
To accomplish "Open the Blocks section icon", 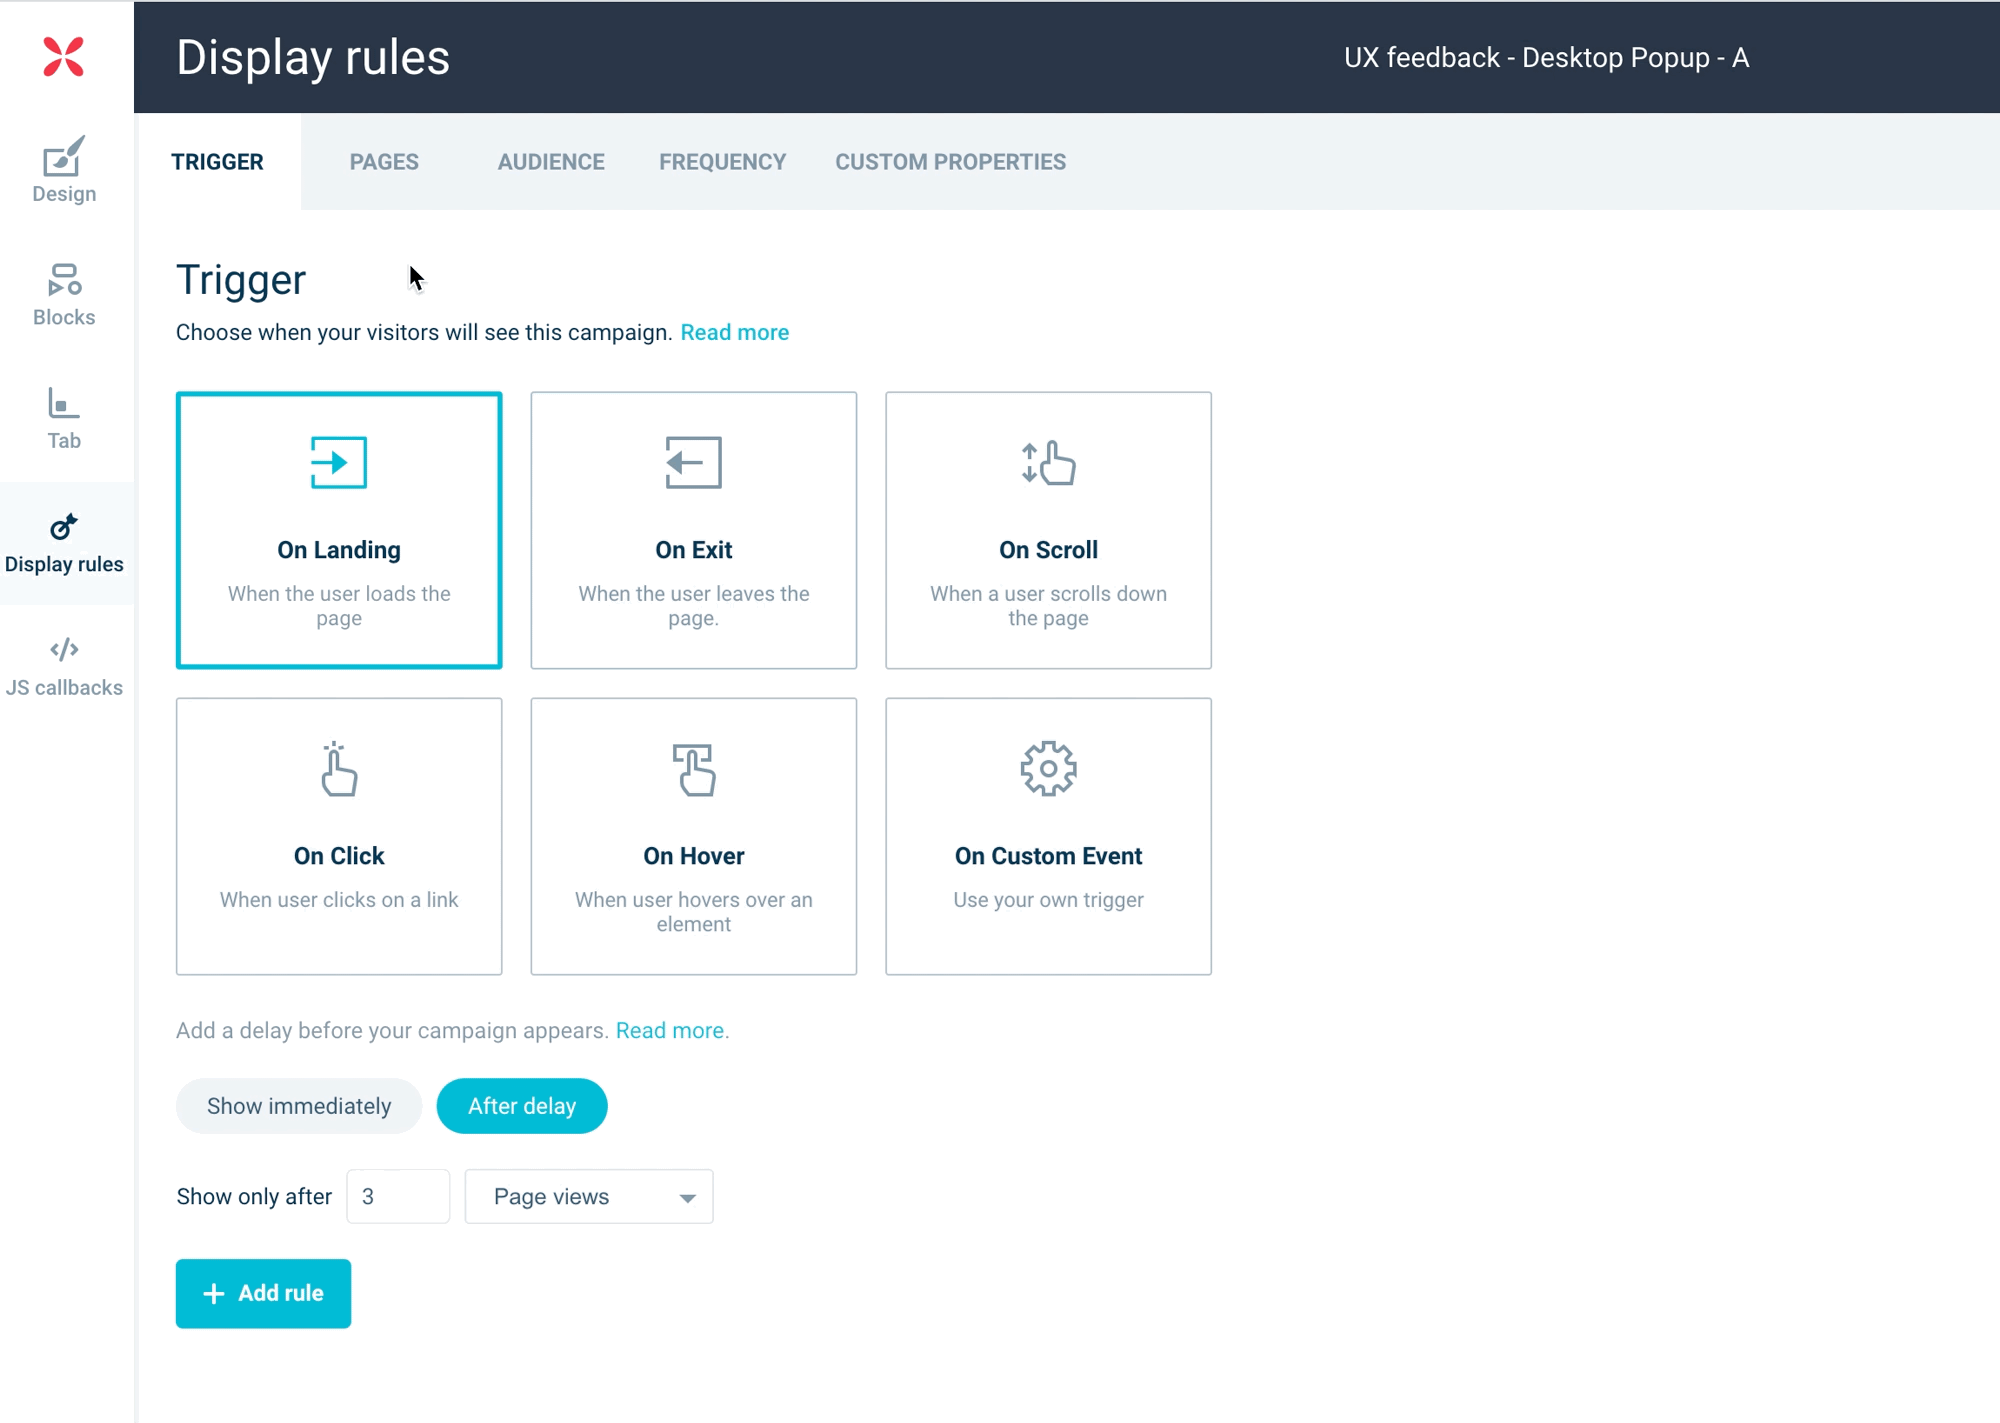I will tap(64, 279).
